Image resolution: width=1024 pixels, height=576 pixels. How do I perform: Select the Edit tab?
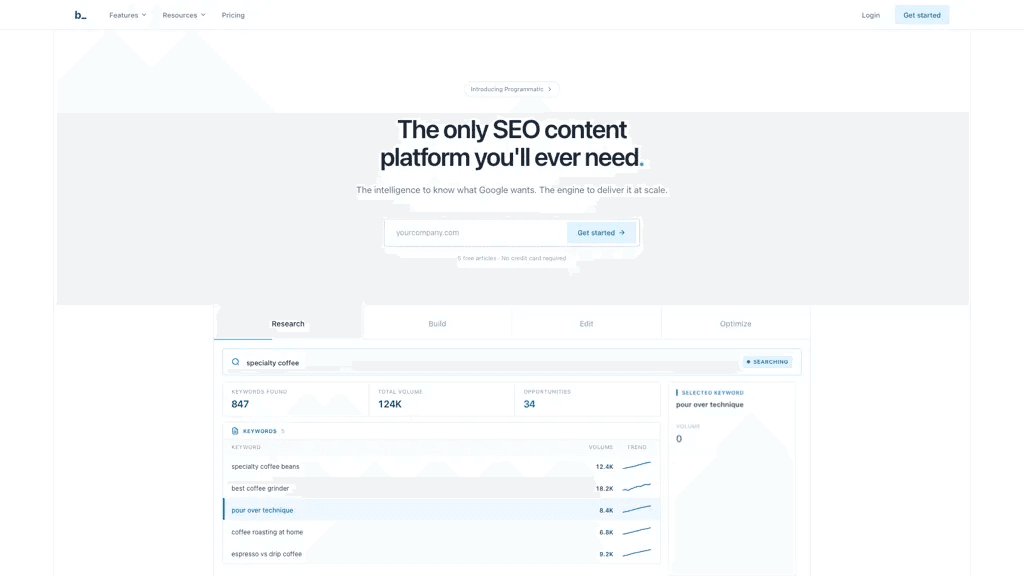[586, 324]
